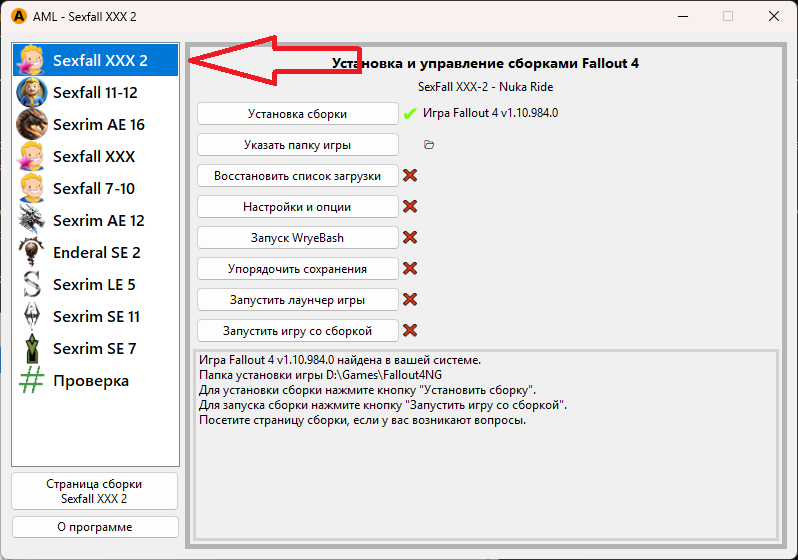Click the Sexrim LE 5 icon
The width and height of the screenshot is (798, 560).
(32, 284)
